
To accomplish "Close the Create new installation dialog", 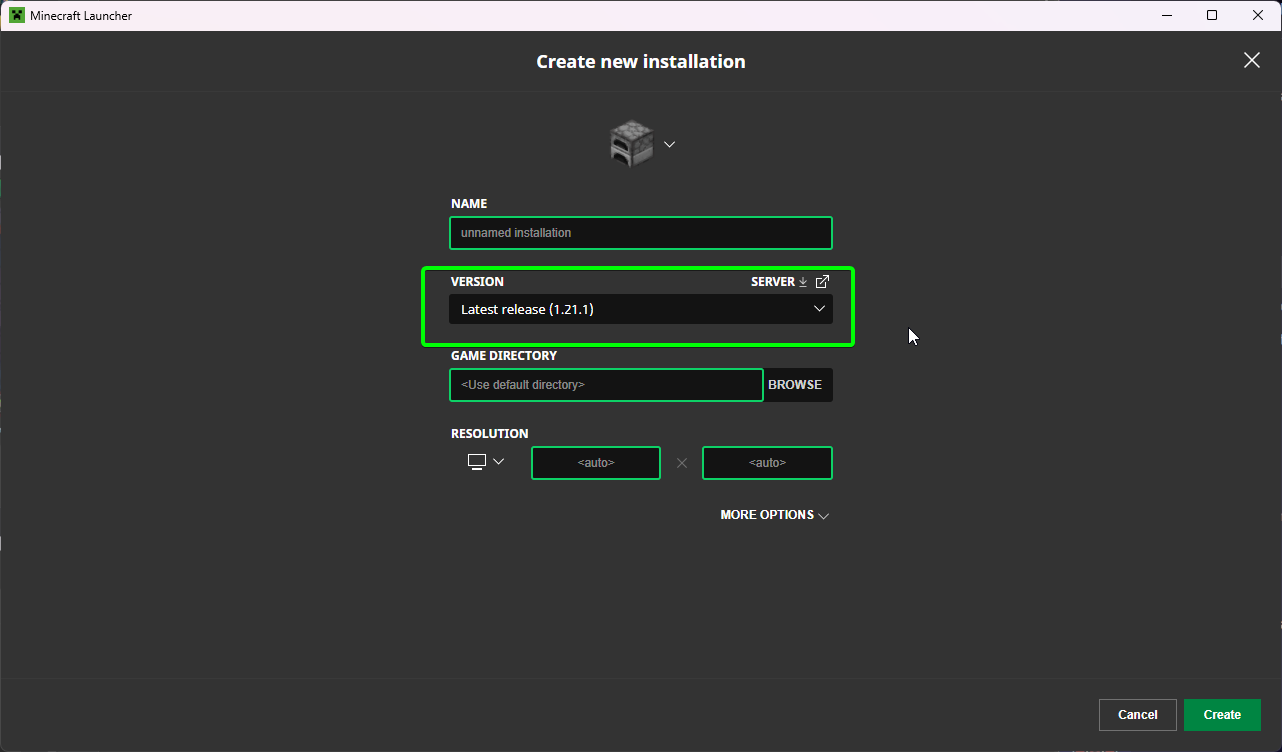I will click(x=1251, y=61).
